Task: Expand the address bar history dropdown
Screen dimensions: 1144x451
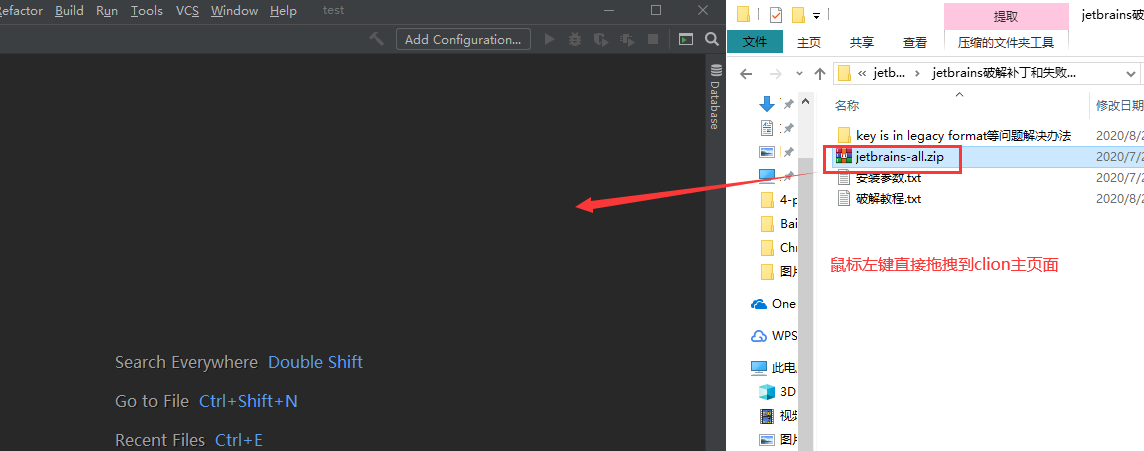Action: click(1131, 74)
